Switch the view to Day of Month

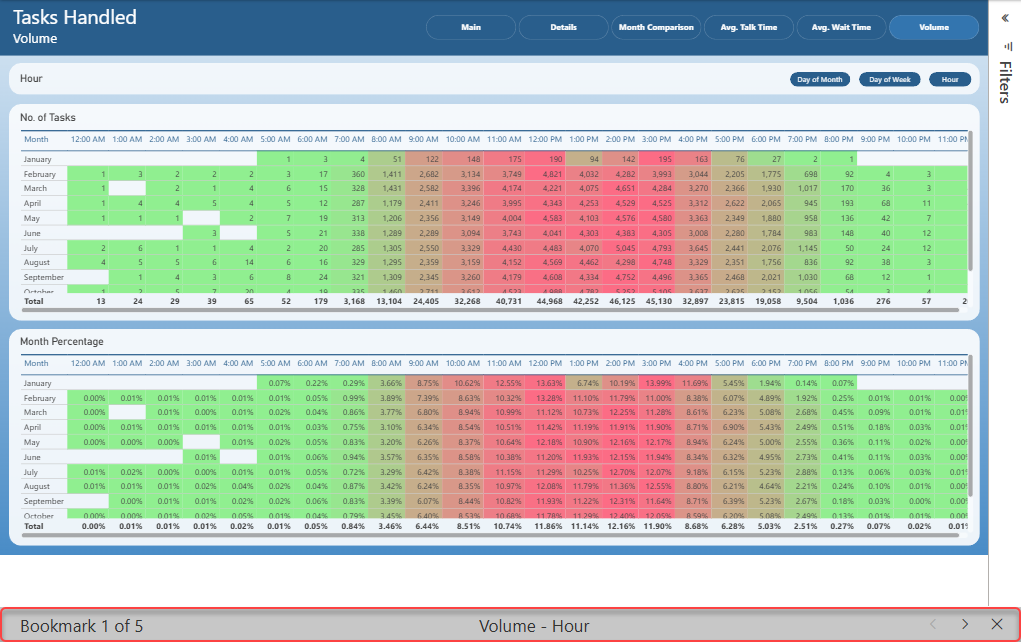pyautogui.click(x=820, y=79)
